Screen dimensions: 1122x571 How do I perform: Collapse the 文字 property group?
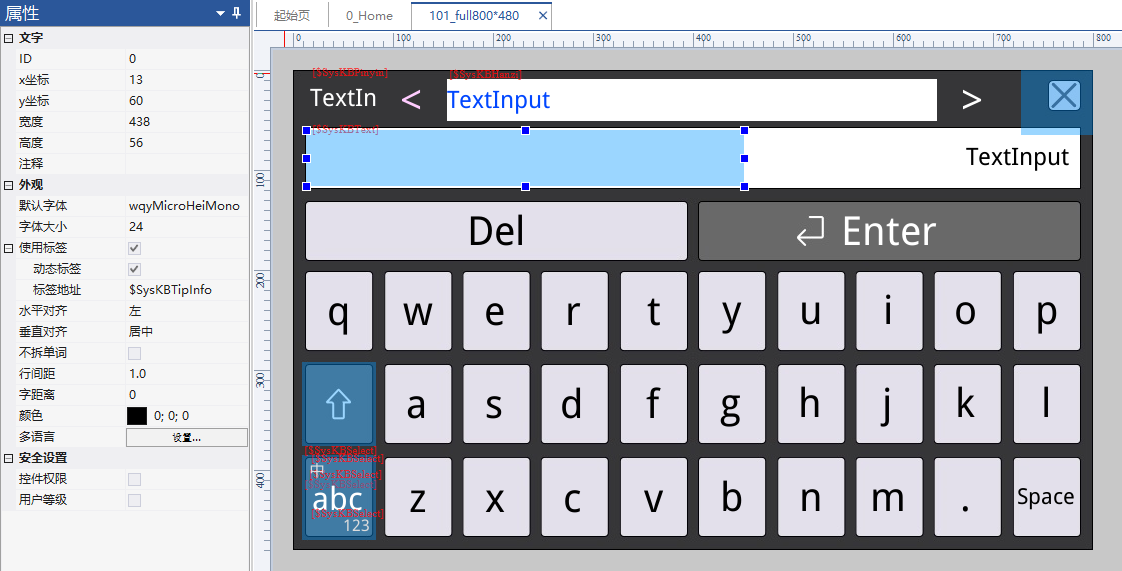[9, 38]
